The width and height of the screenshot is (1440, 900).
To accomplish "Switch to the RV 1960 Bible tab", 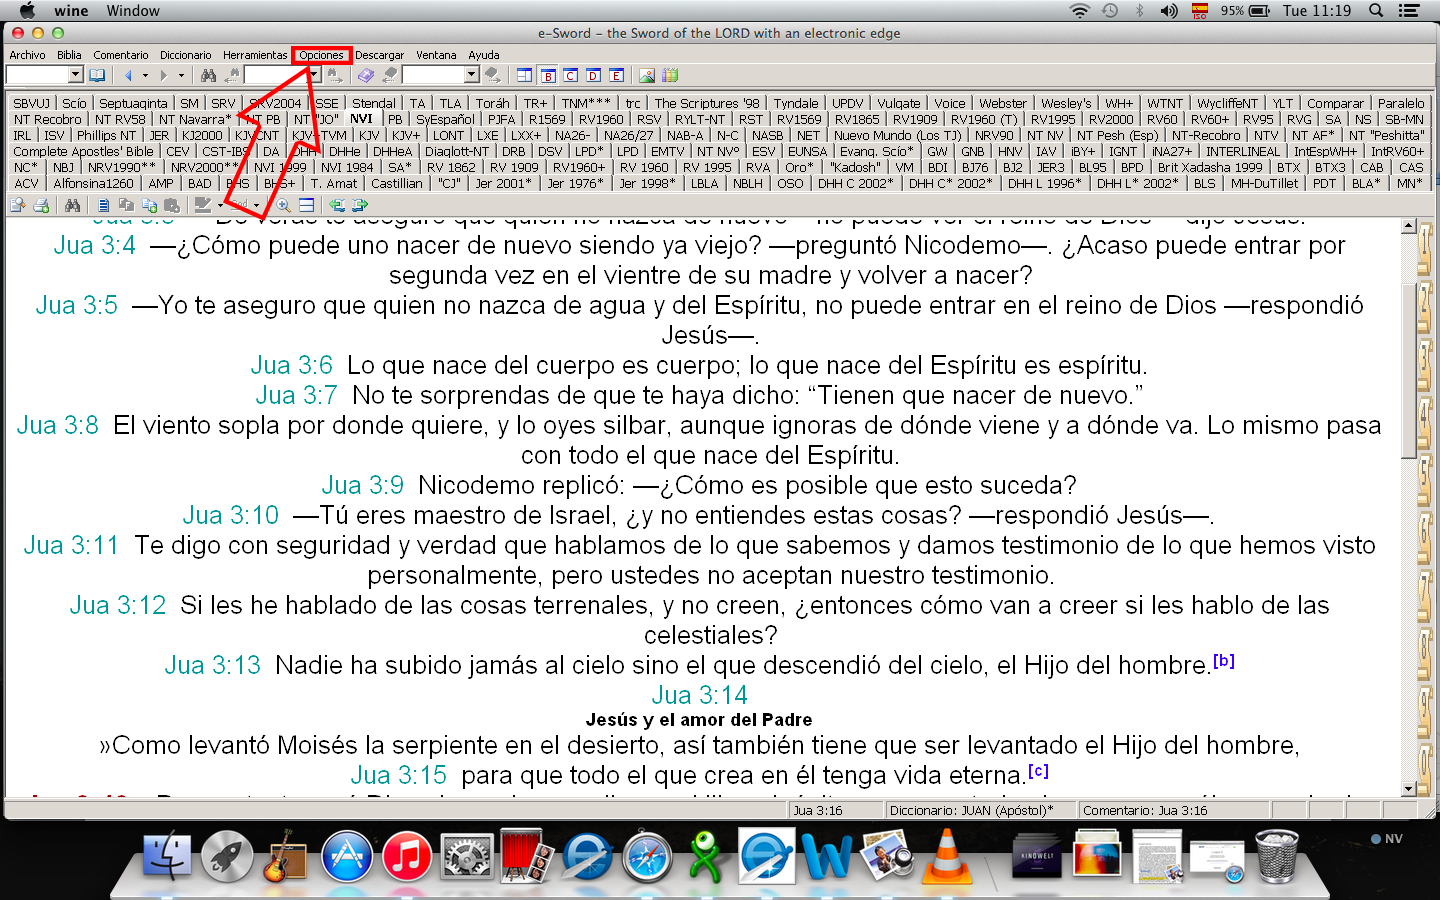I will pyautogui.click(x=644, y=167).
